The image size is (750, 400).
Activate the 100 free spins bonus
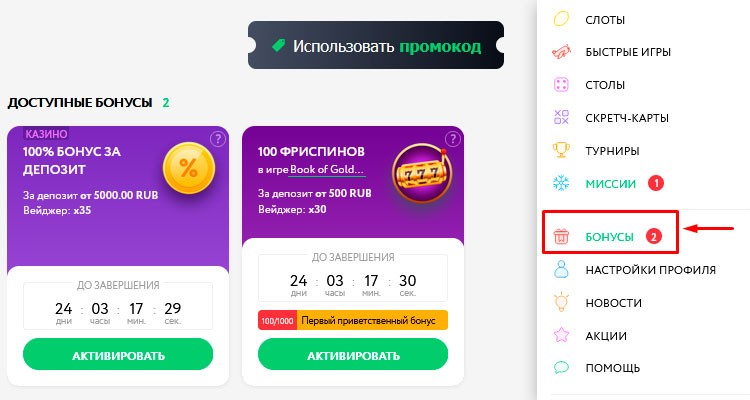[353, 355]
